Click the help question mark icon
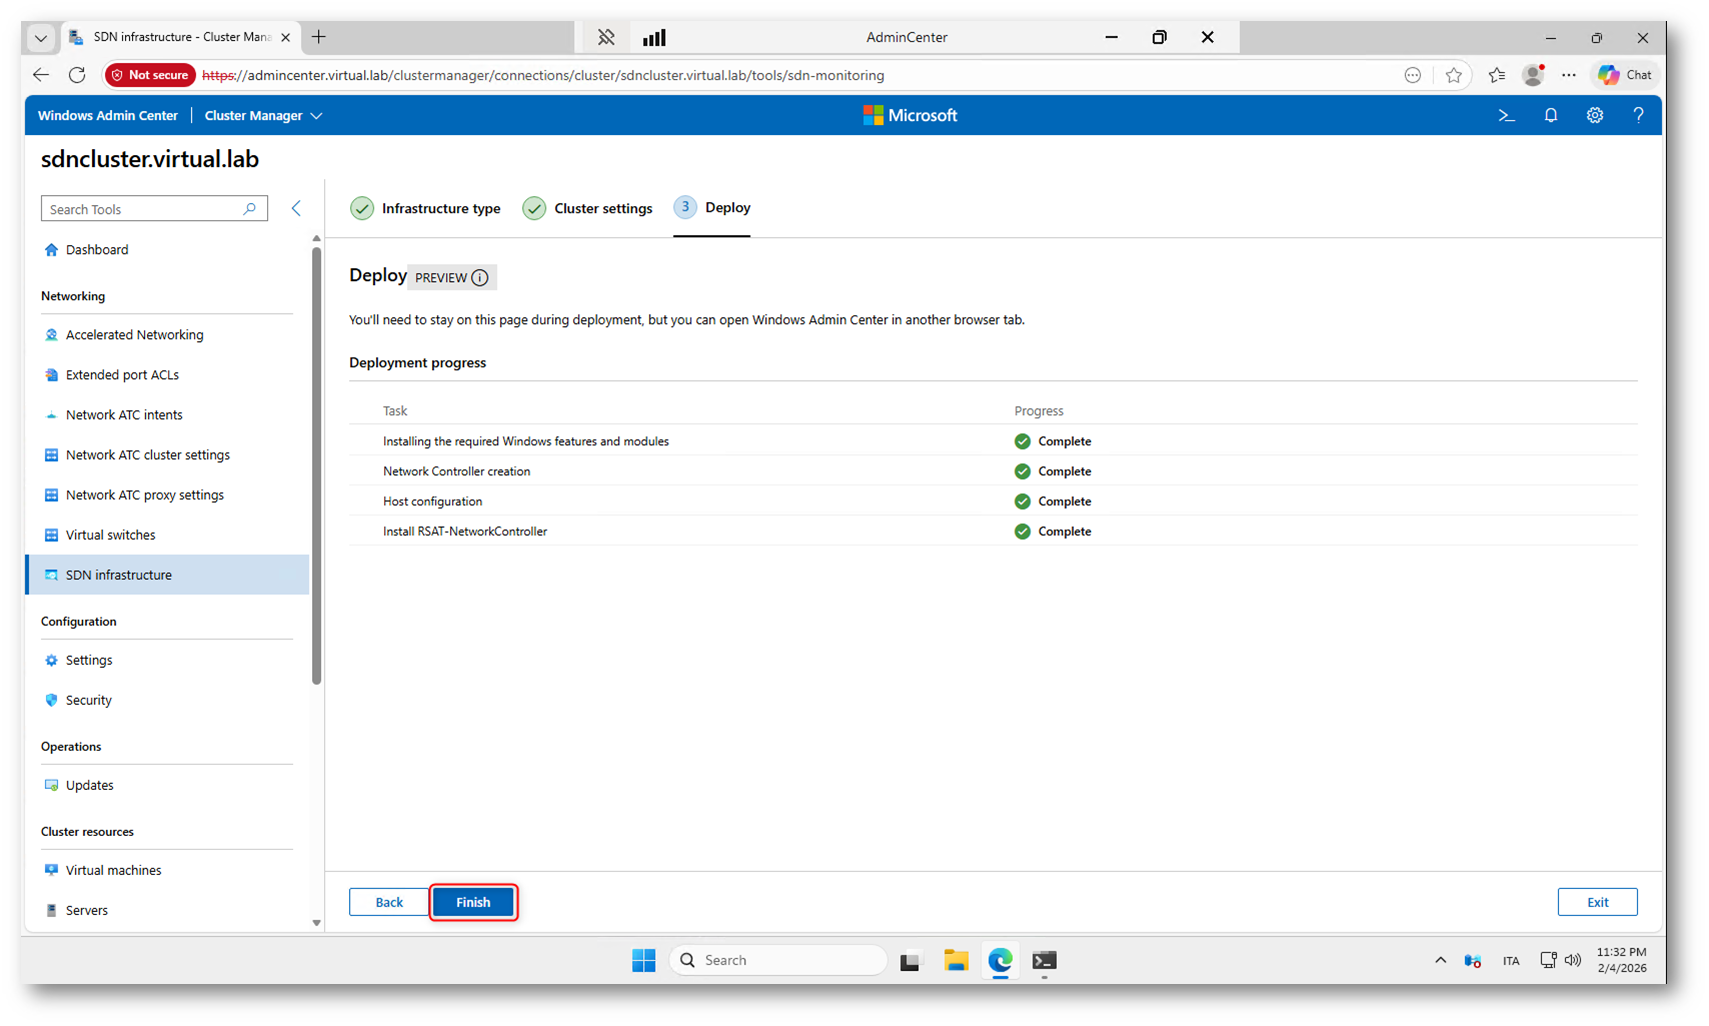Viewport: 1709px width, 1026px height. (1638, 116)
